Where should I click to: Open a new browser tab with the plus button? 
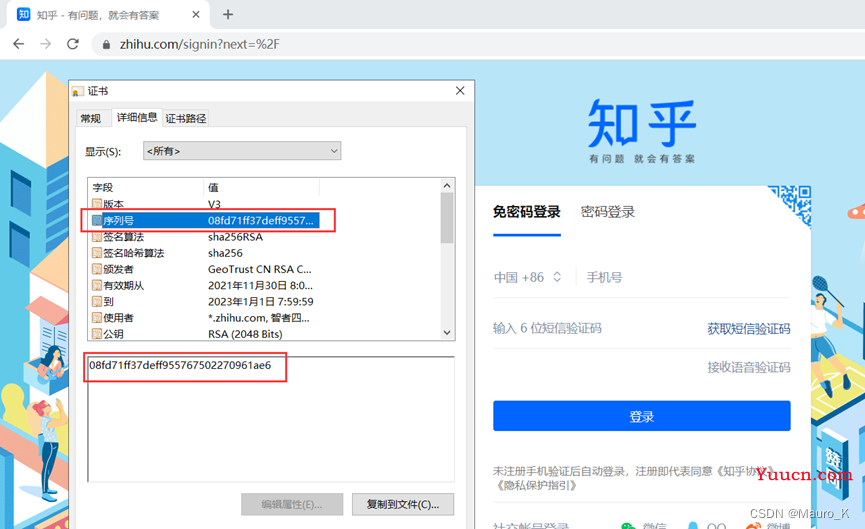[228, 15]
